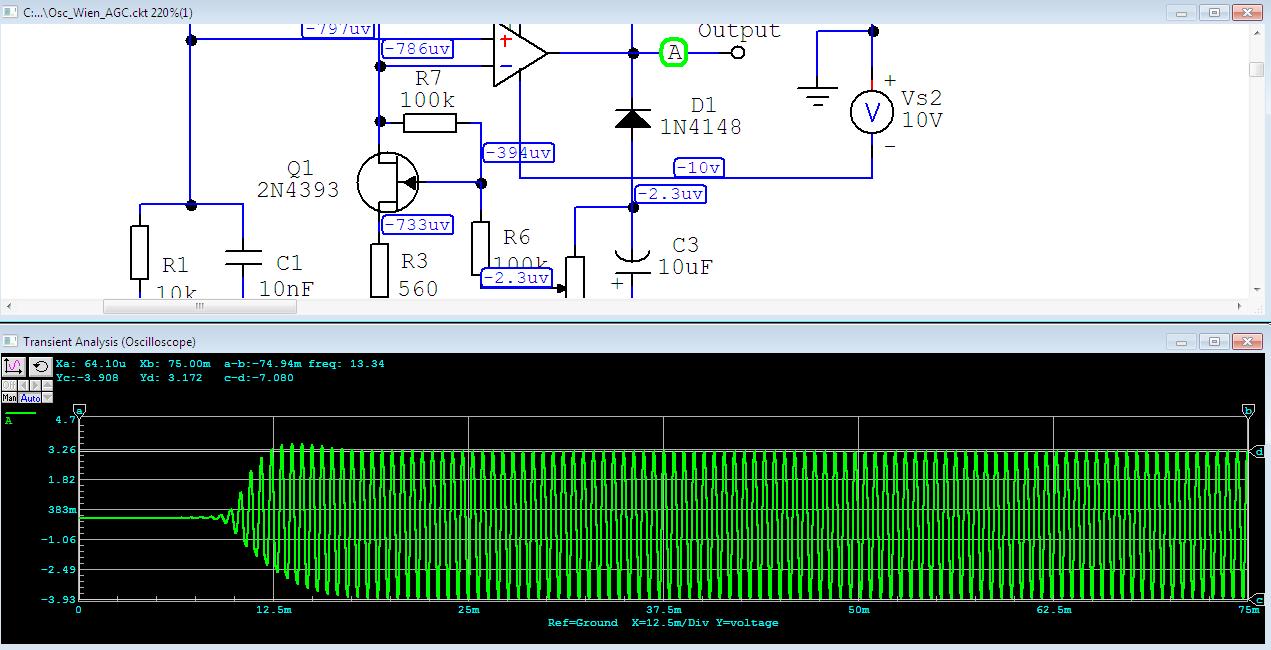The width and height of the screenshot is (1271, 650).
Task: Click the c-d:-7.080 readout
Action: pos(259,378)
